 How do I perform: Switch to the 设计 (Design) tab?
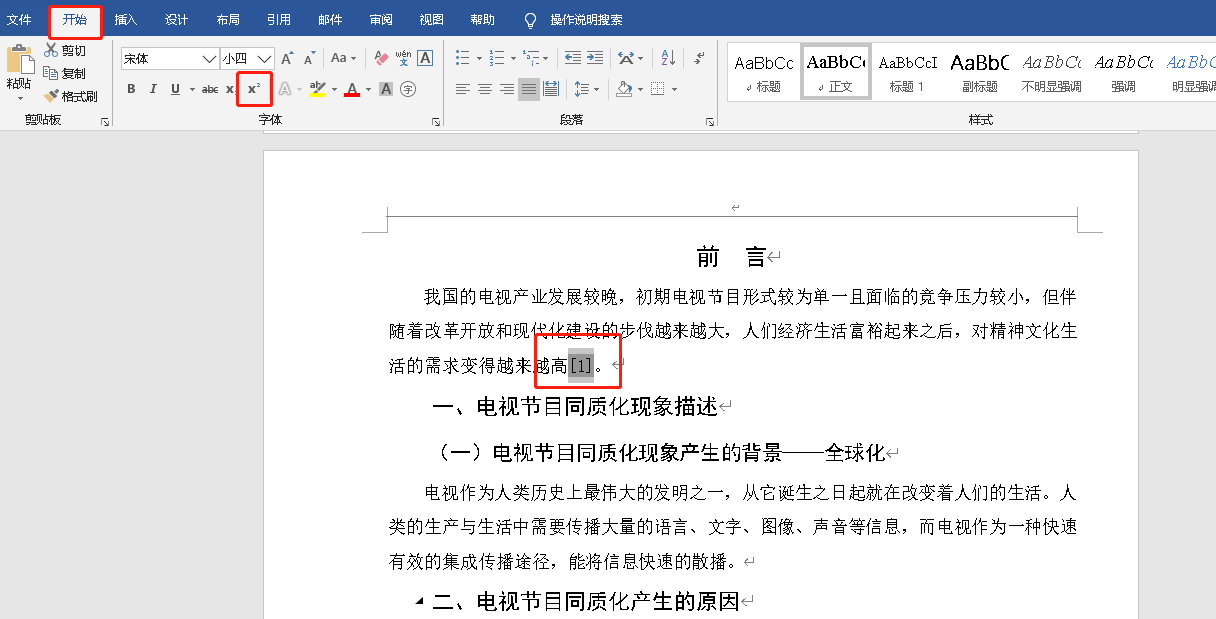click(177, 20)
